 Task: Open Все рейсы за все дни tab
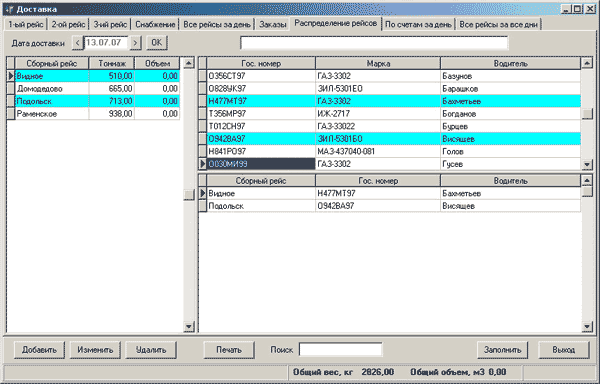click(x=499, y=24)
